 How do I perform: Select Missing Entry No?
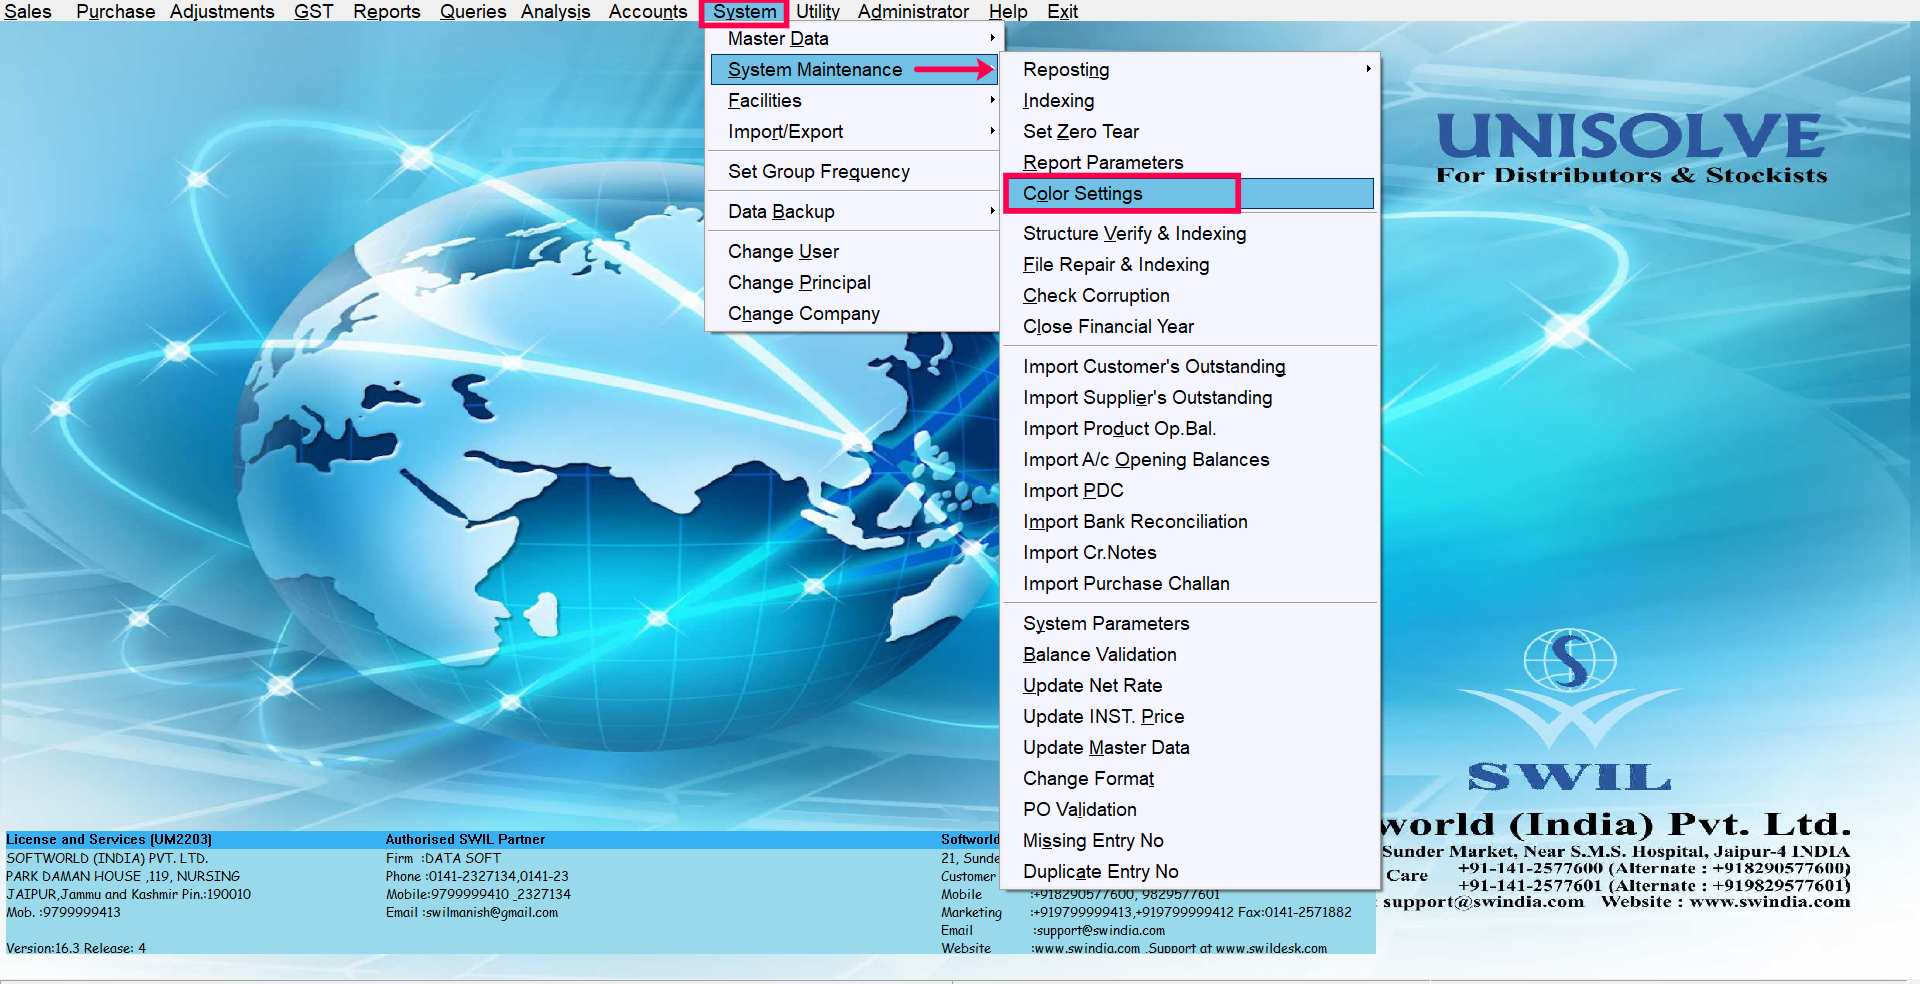(x=1190, y=841)
